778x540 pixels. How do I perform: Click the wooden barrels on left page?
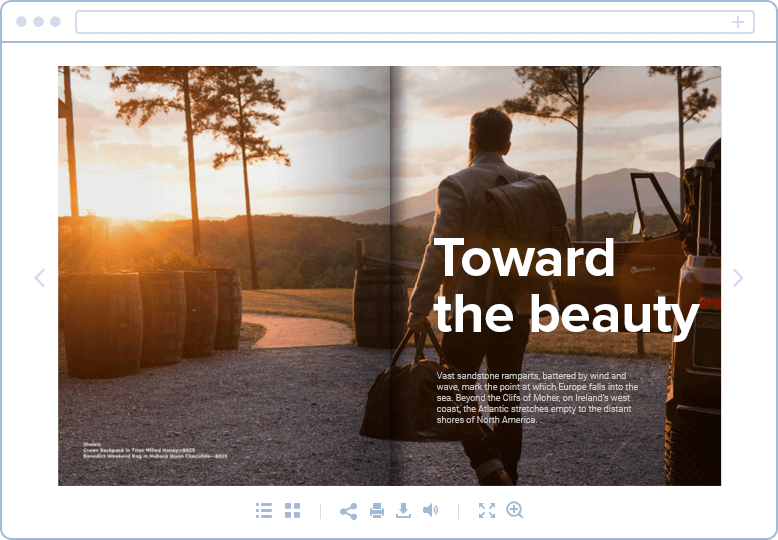tap(150, 320)
